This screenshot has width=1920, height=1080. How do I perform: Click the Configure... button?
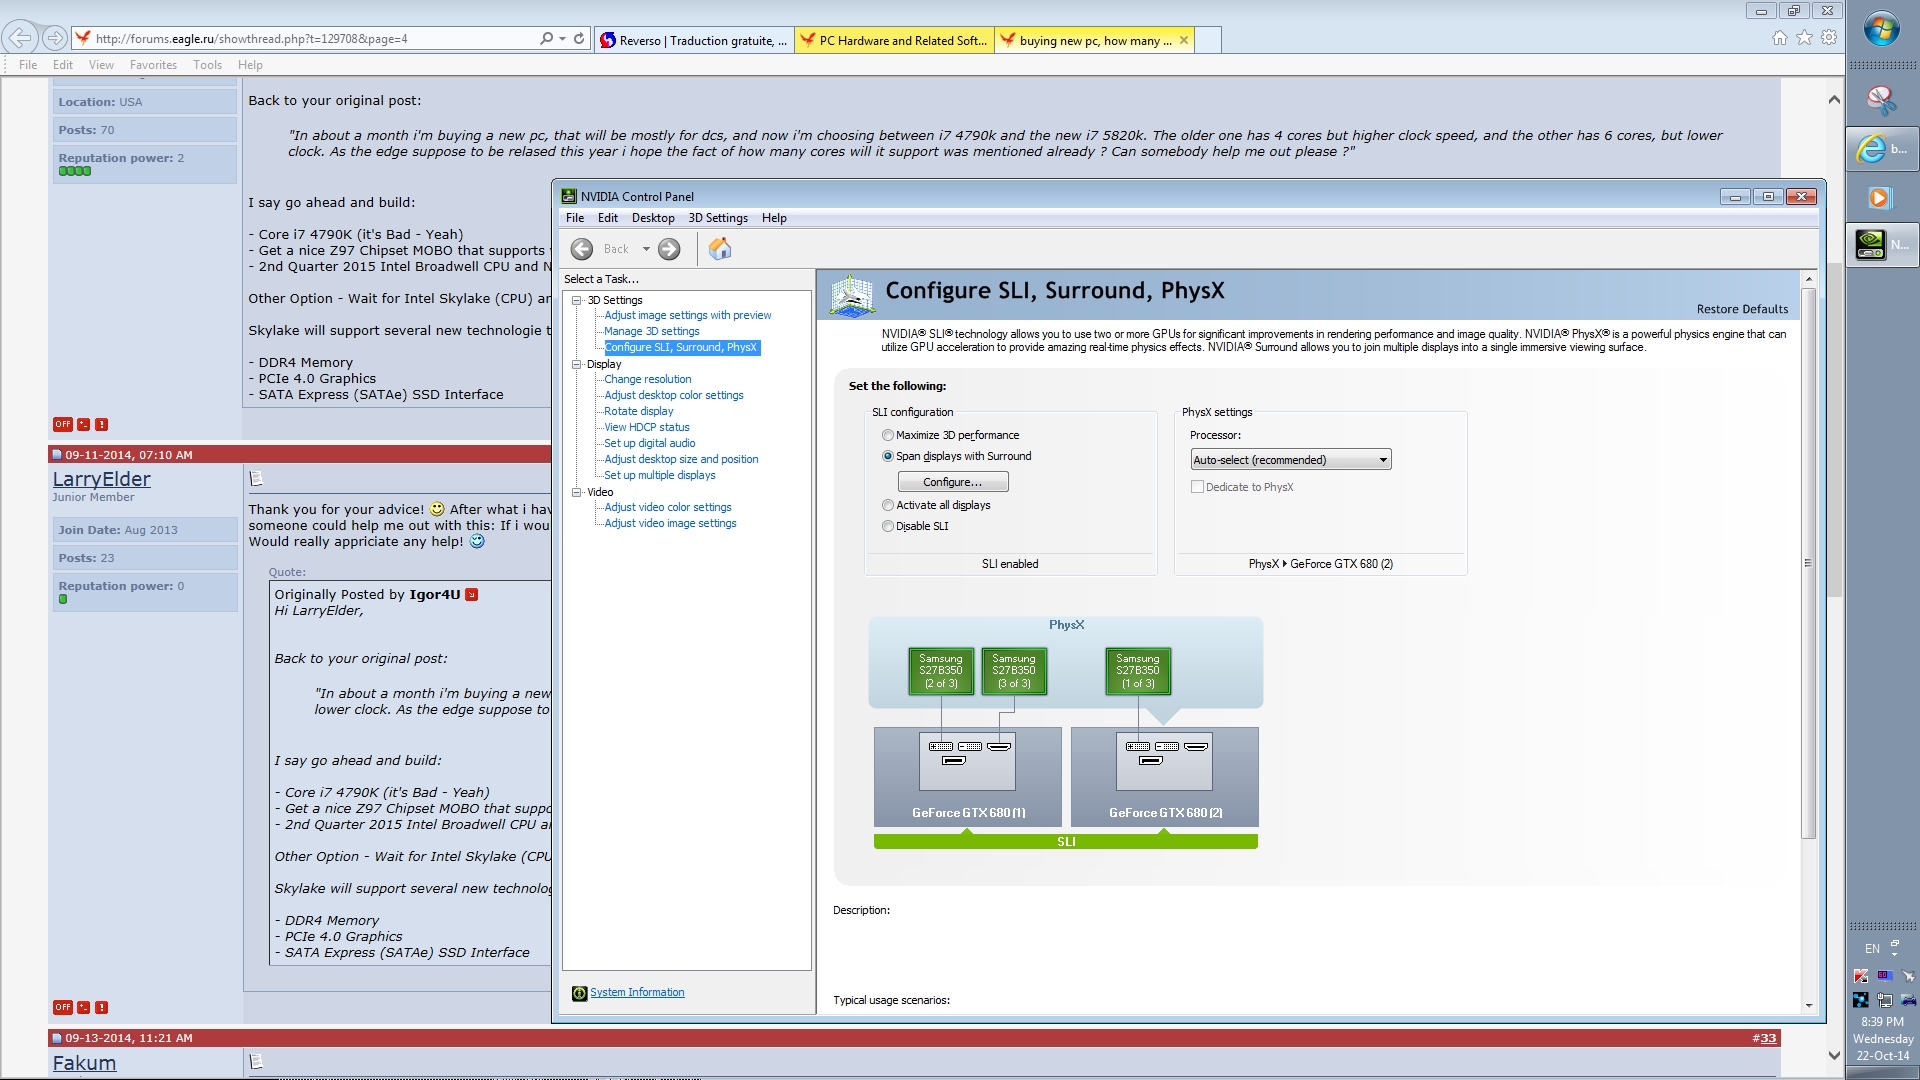pyautogui.click(x=953, y=482)
